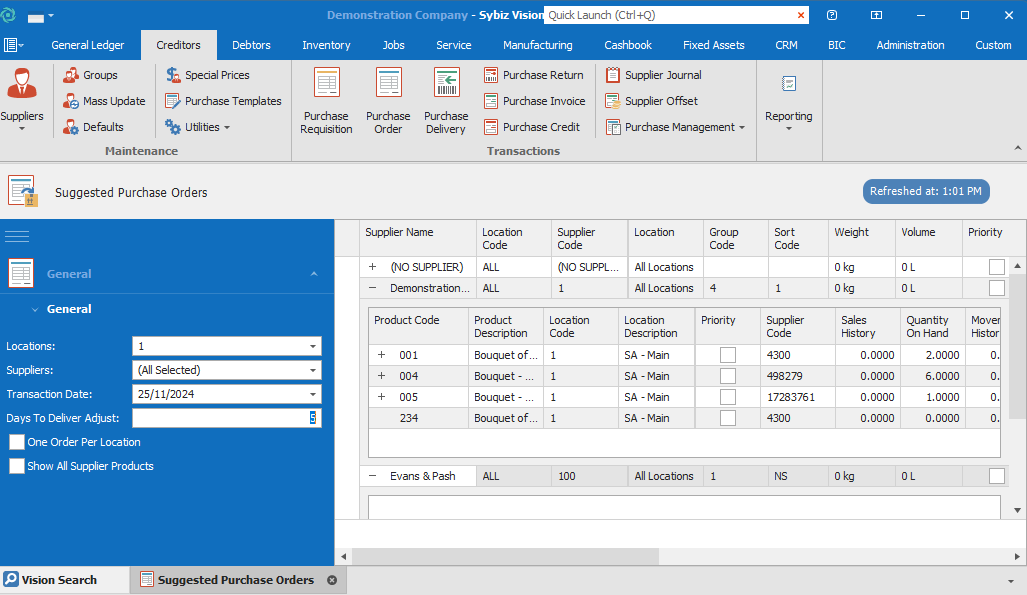The width and height of the screenshot is (1027, 595).
Task: Click the Purchase Order ribbon icon
Action: [x=388, y=100]
